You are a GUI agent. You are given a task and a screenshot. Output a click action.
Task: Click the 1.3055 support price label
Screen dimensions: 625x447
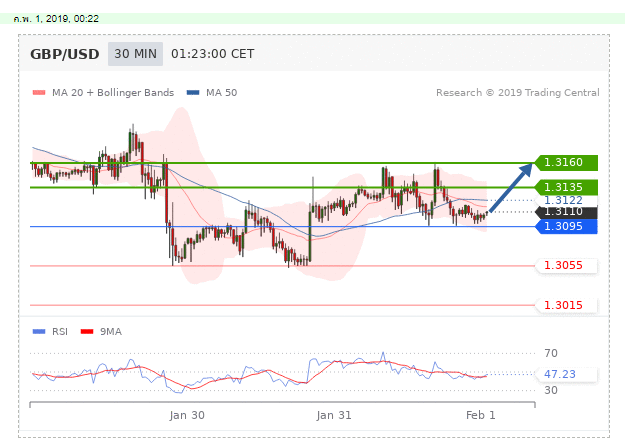566,266
